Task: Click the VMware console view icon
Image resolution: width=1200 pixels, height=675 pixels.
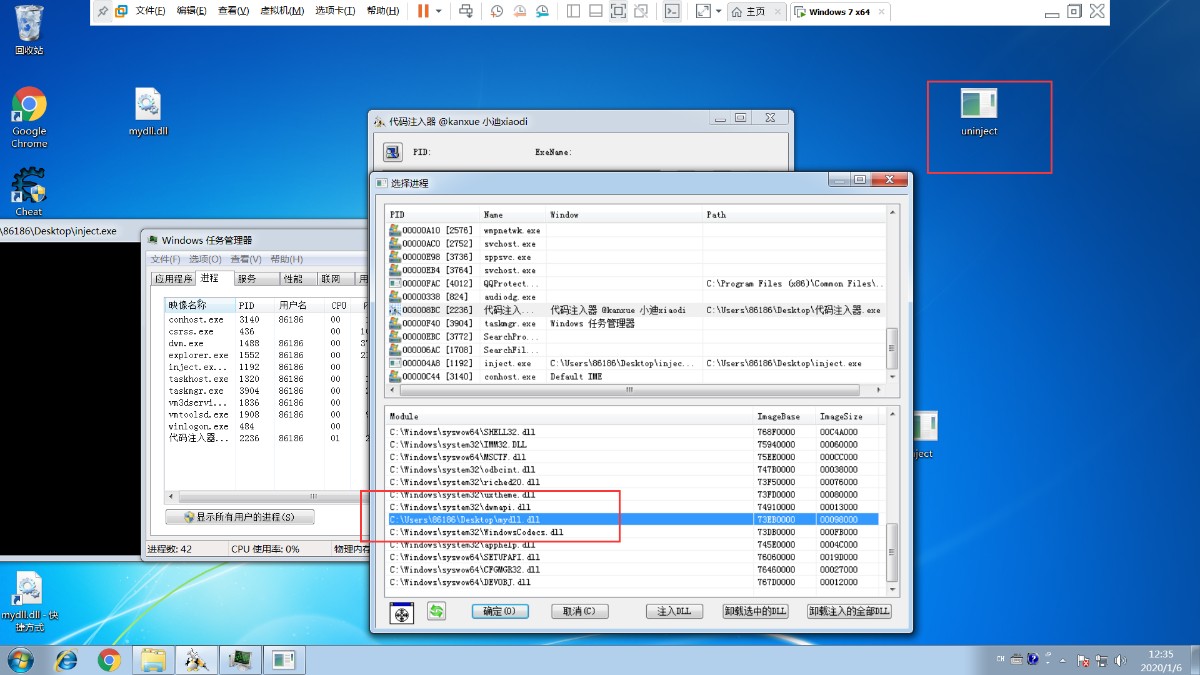Action: click(x=673, y=11)
